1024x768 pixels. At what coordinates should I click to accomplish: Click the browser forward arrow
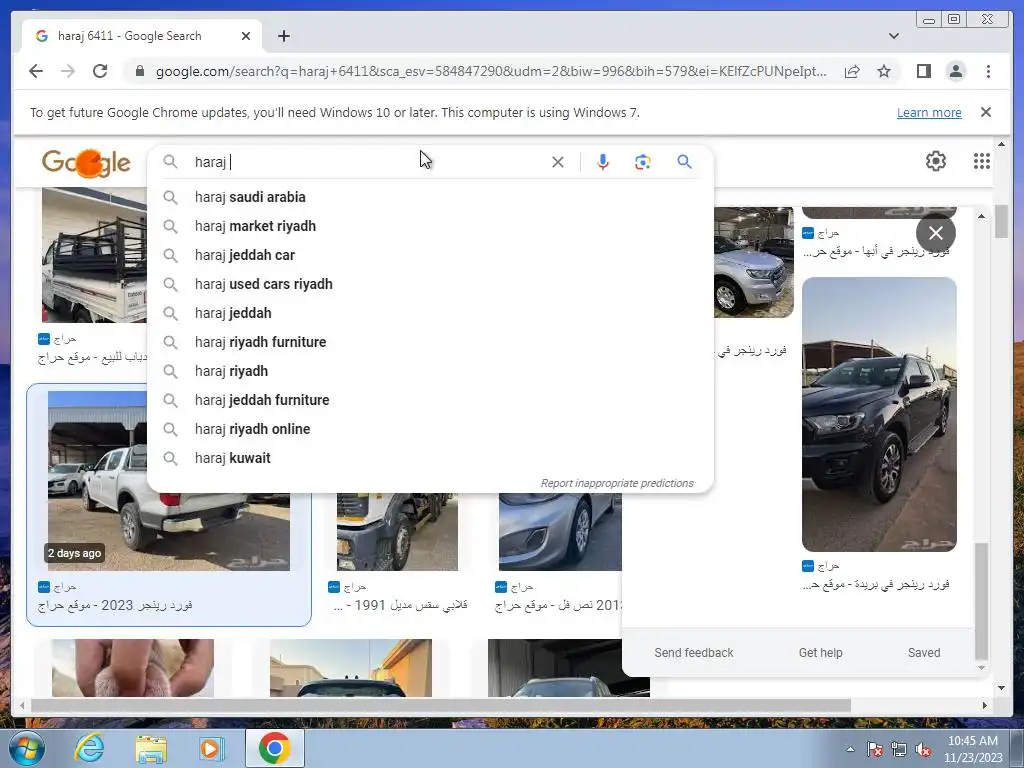pos(68,71)
